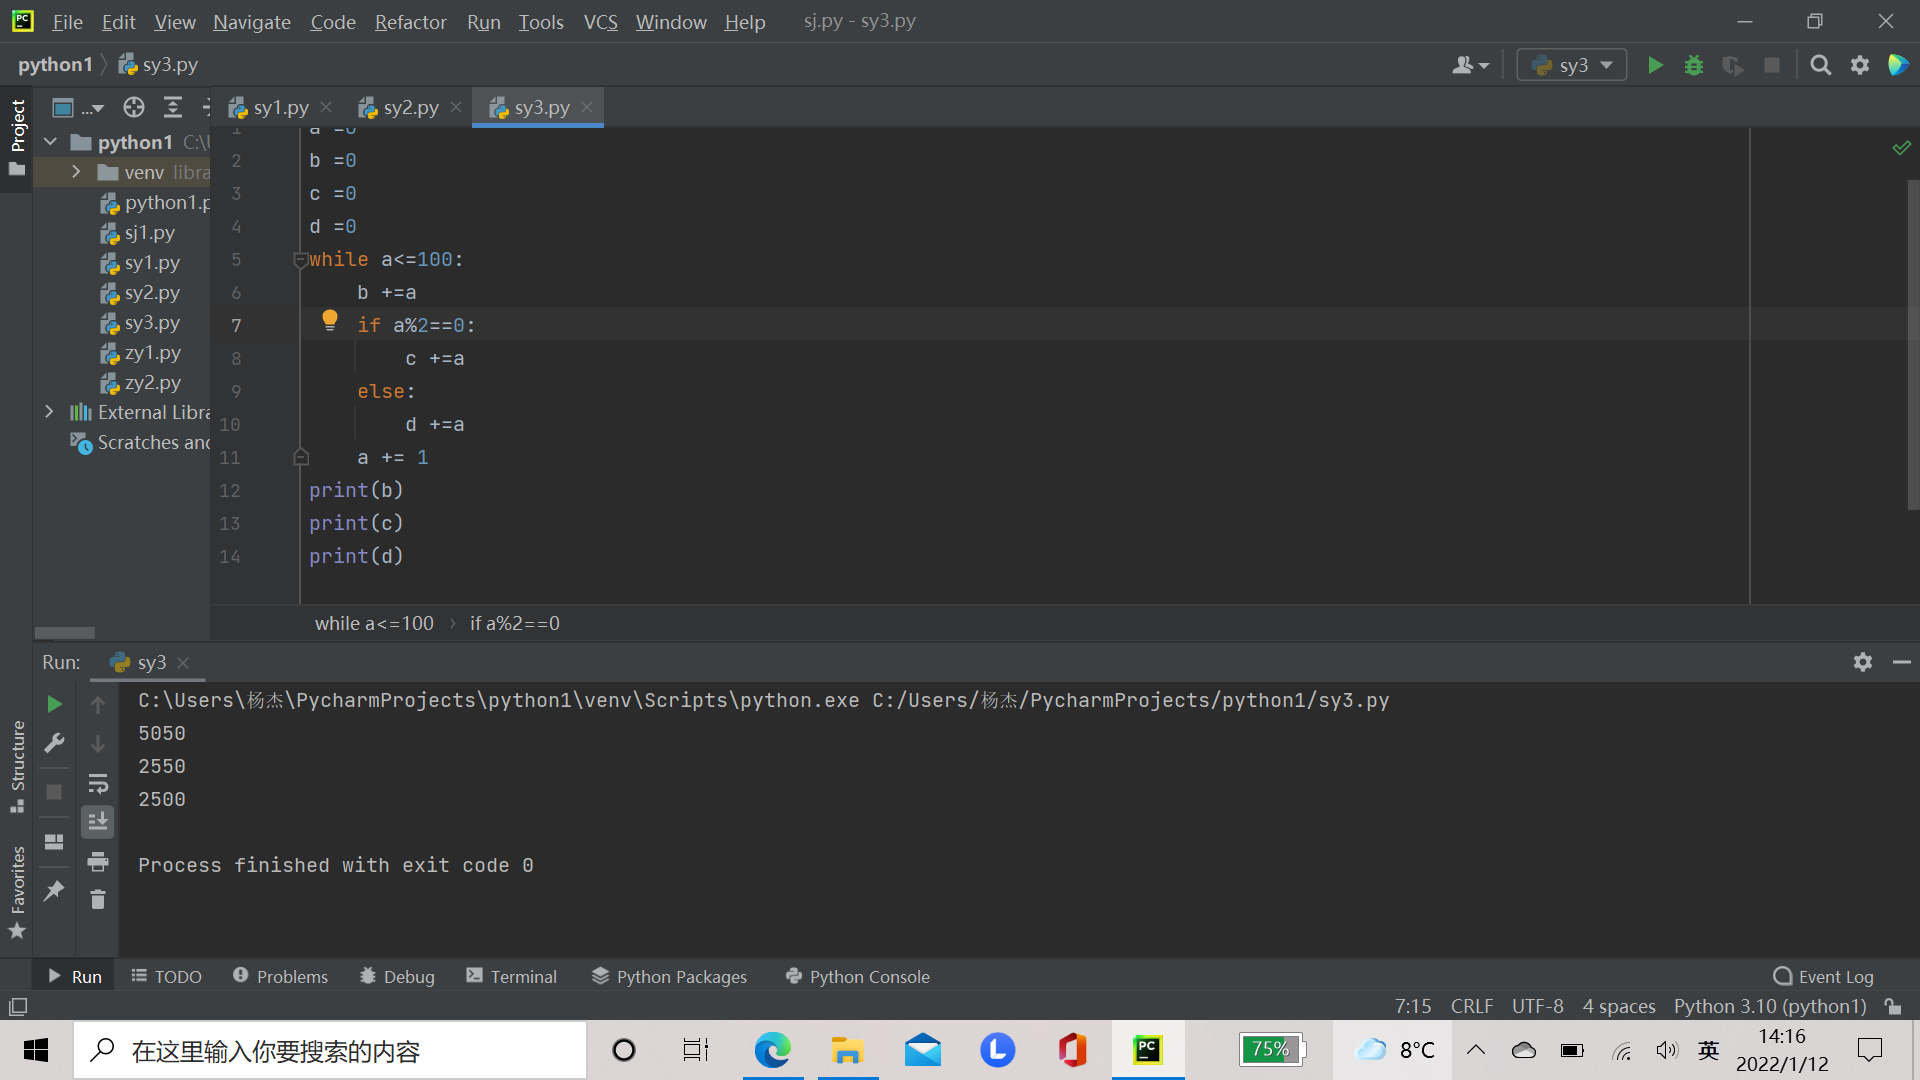Open zy1.py in project tree

pos(152,352)
